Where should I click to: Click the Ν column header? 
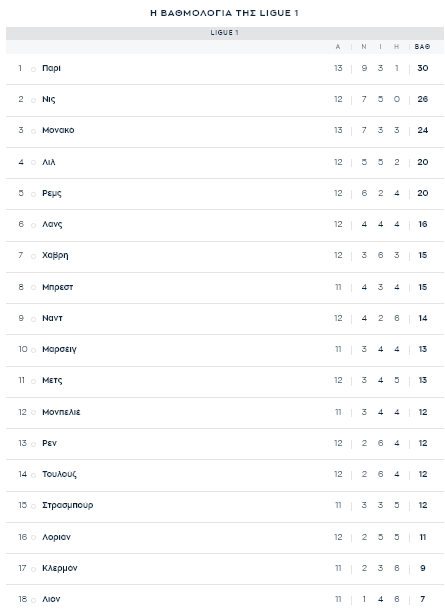(364, 47)
